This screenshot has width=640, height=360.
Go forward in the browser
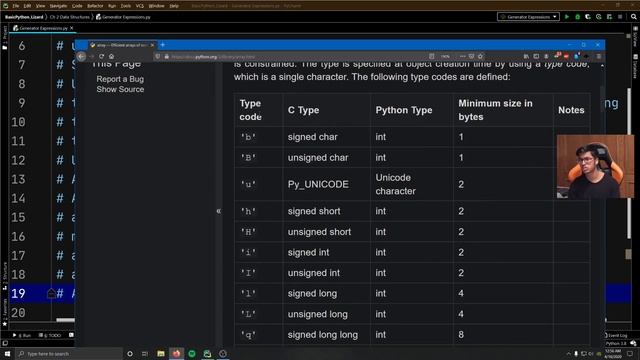tap(91, 56)
